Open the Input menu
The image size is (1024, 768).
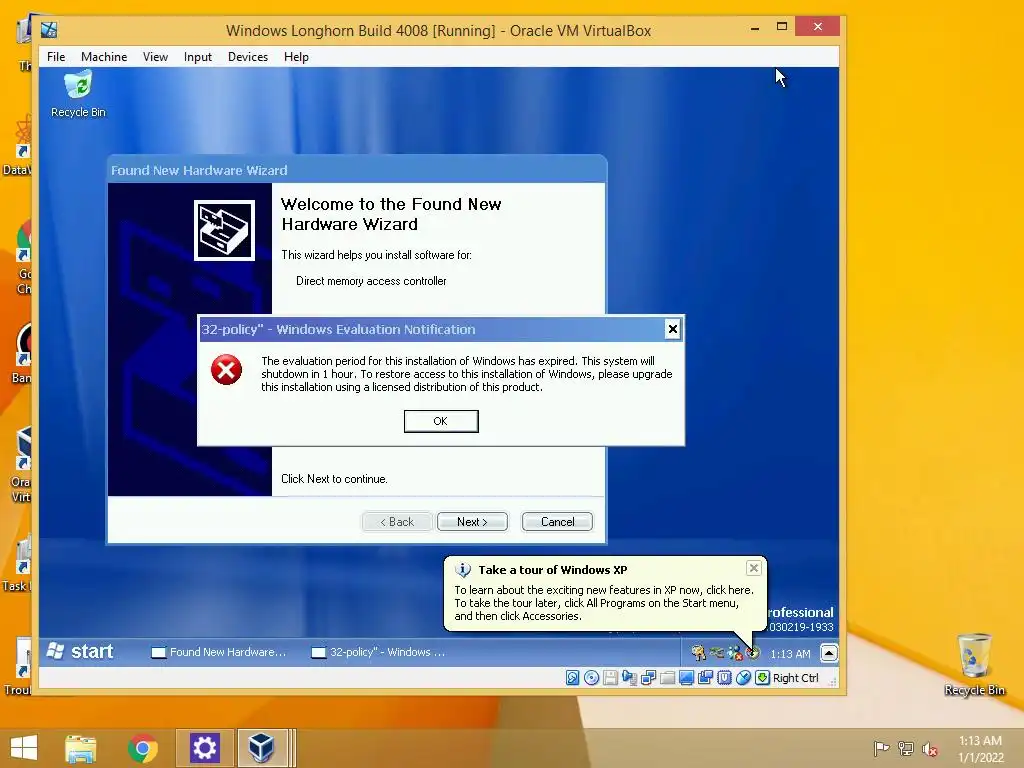pos(197,57)
